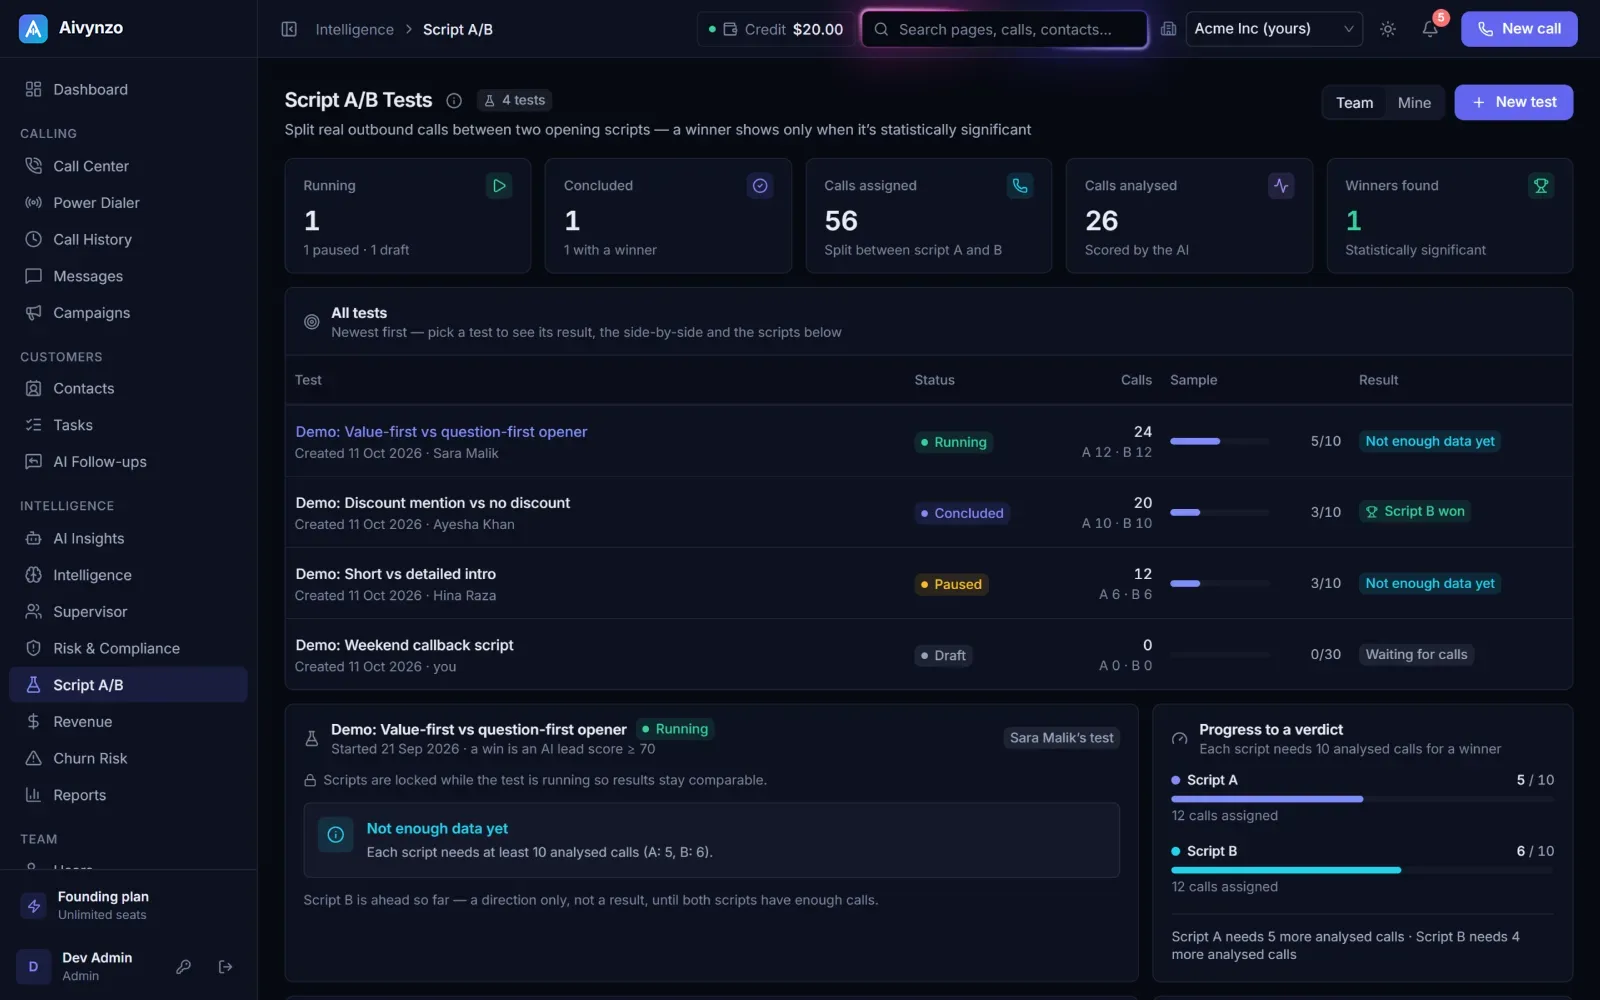Open the notifications bell
Image resolution: width=1600 pixels, height=1000 pixels.
click(x=1430, y=29)
